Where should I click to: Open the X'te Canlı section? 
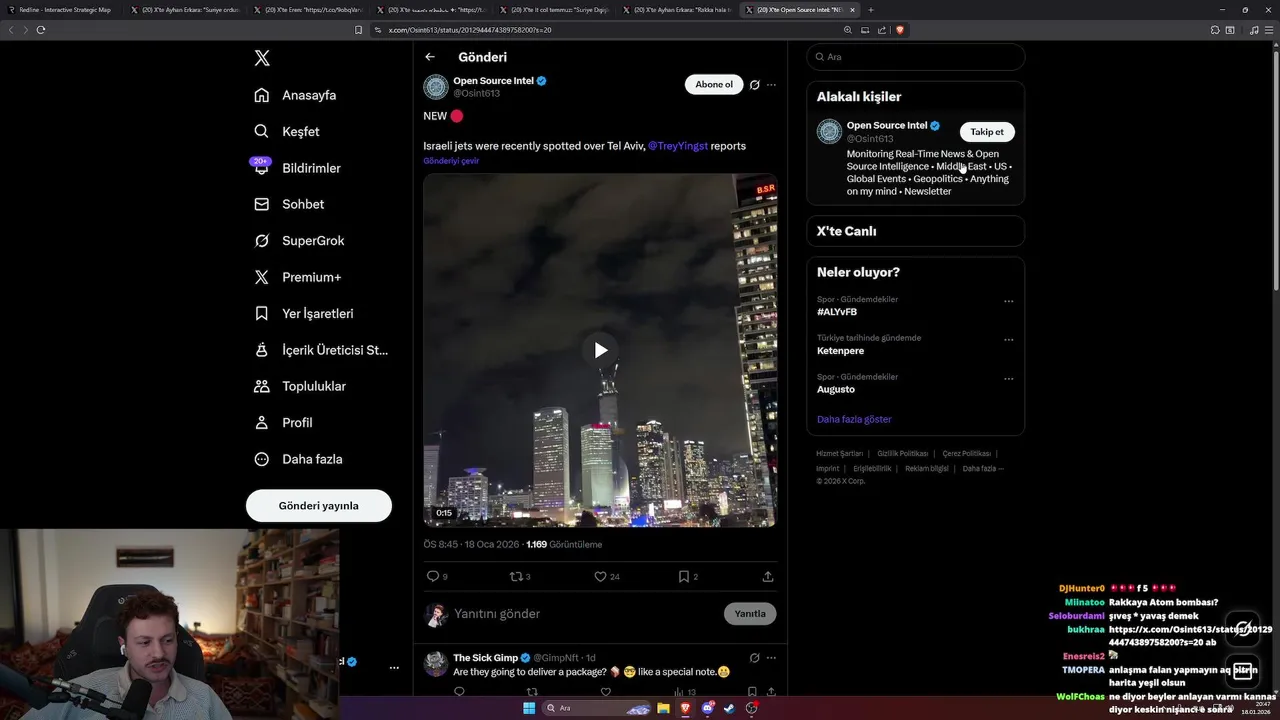[x=915, y=231]
